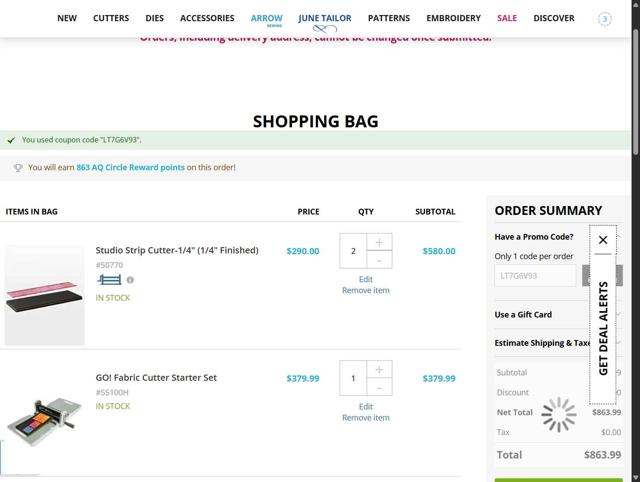Image resolution: width=640 pixels, height=482 pixels.
Task: Open the shopping bag icon showing 3 items
Action: tap(604, 19)
